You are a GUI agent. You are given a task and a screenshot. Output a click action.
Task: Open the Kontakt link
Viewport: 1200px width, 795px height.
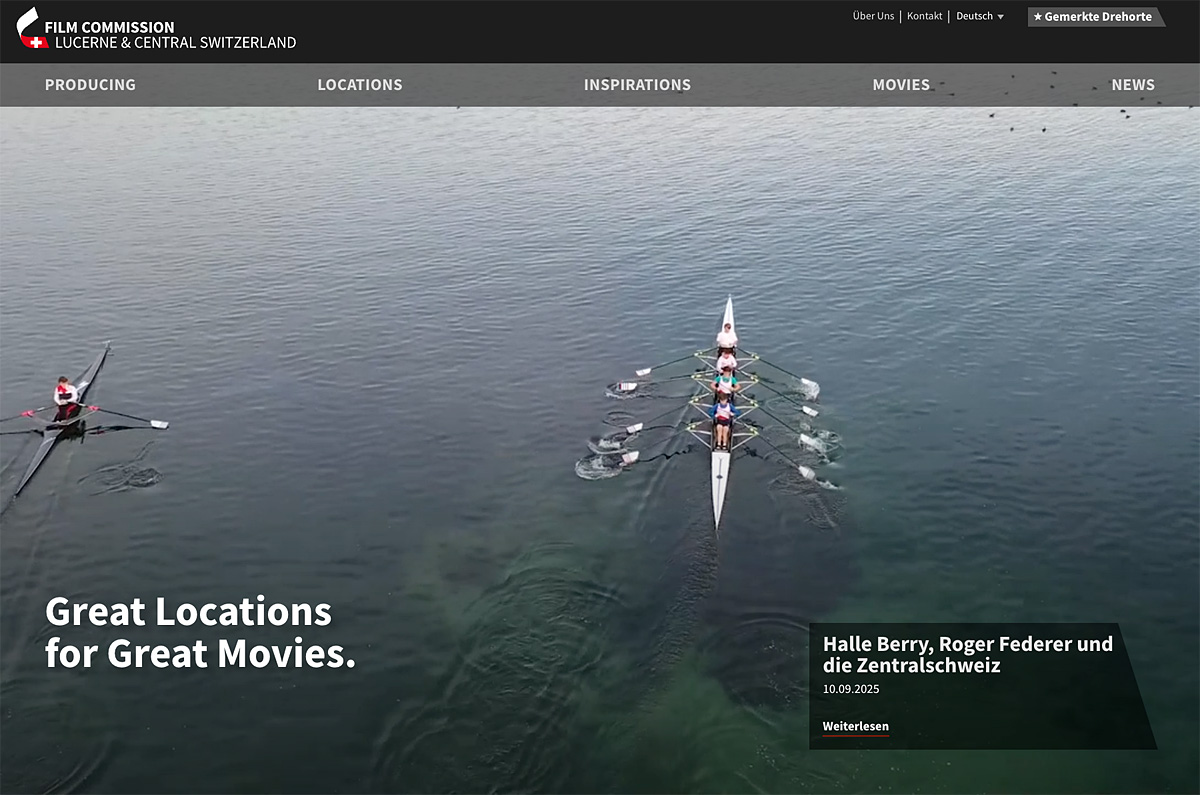925,16
